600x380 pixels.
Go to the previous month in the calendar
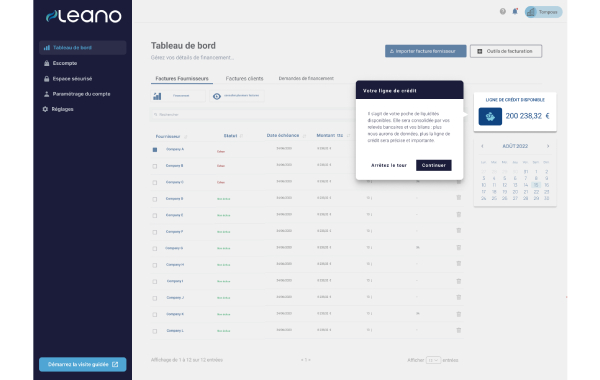[482, 146]
